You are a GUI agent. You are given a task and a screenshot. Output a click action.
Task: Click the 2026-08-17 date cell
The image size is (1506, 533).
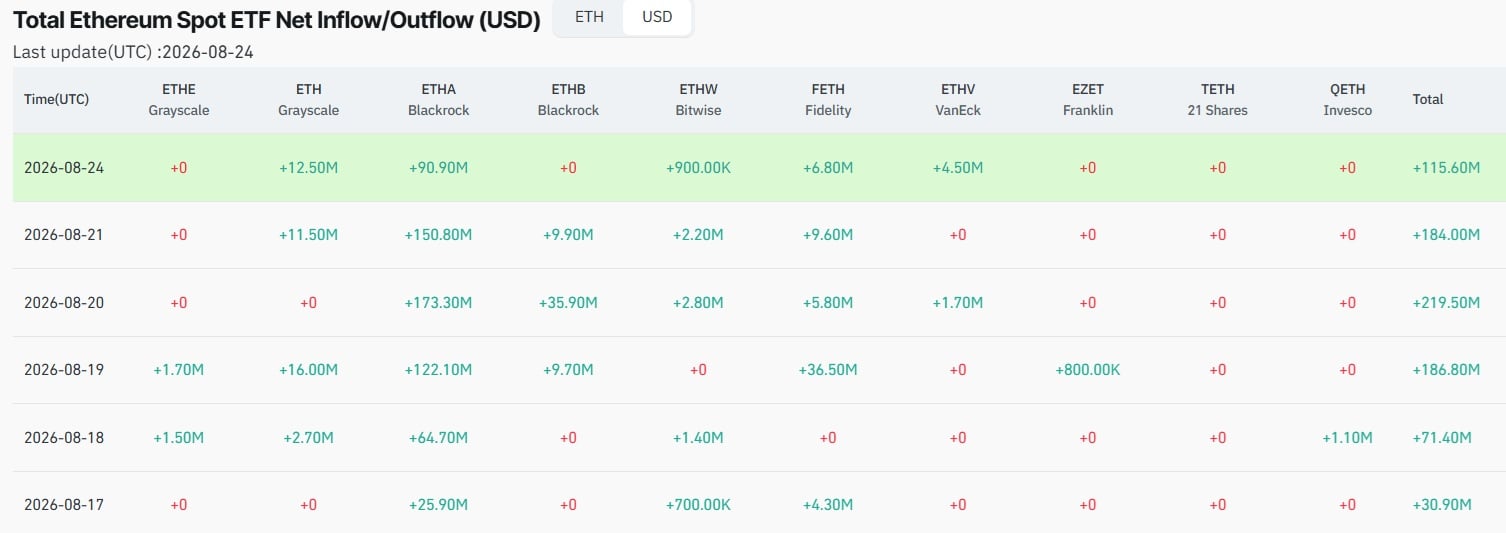[x=64, y=505]
